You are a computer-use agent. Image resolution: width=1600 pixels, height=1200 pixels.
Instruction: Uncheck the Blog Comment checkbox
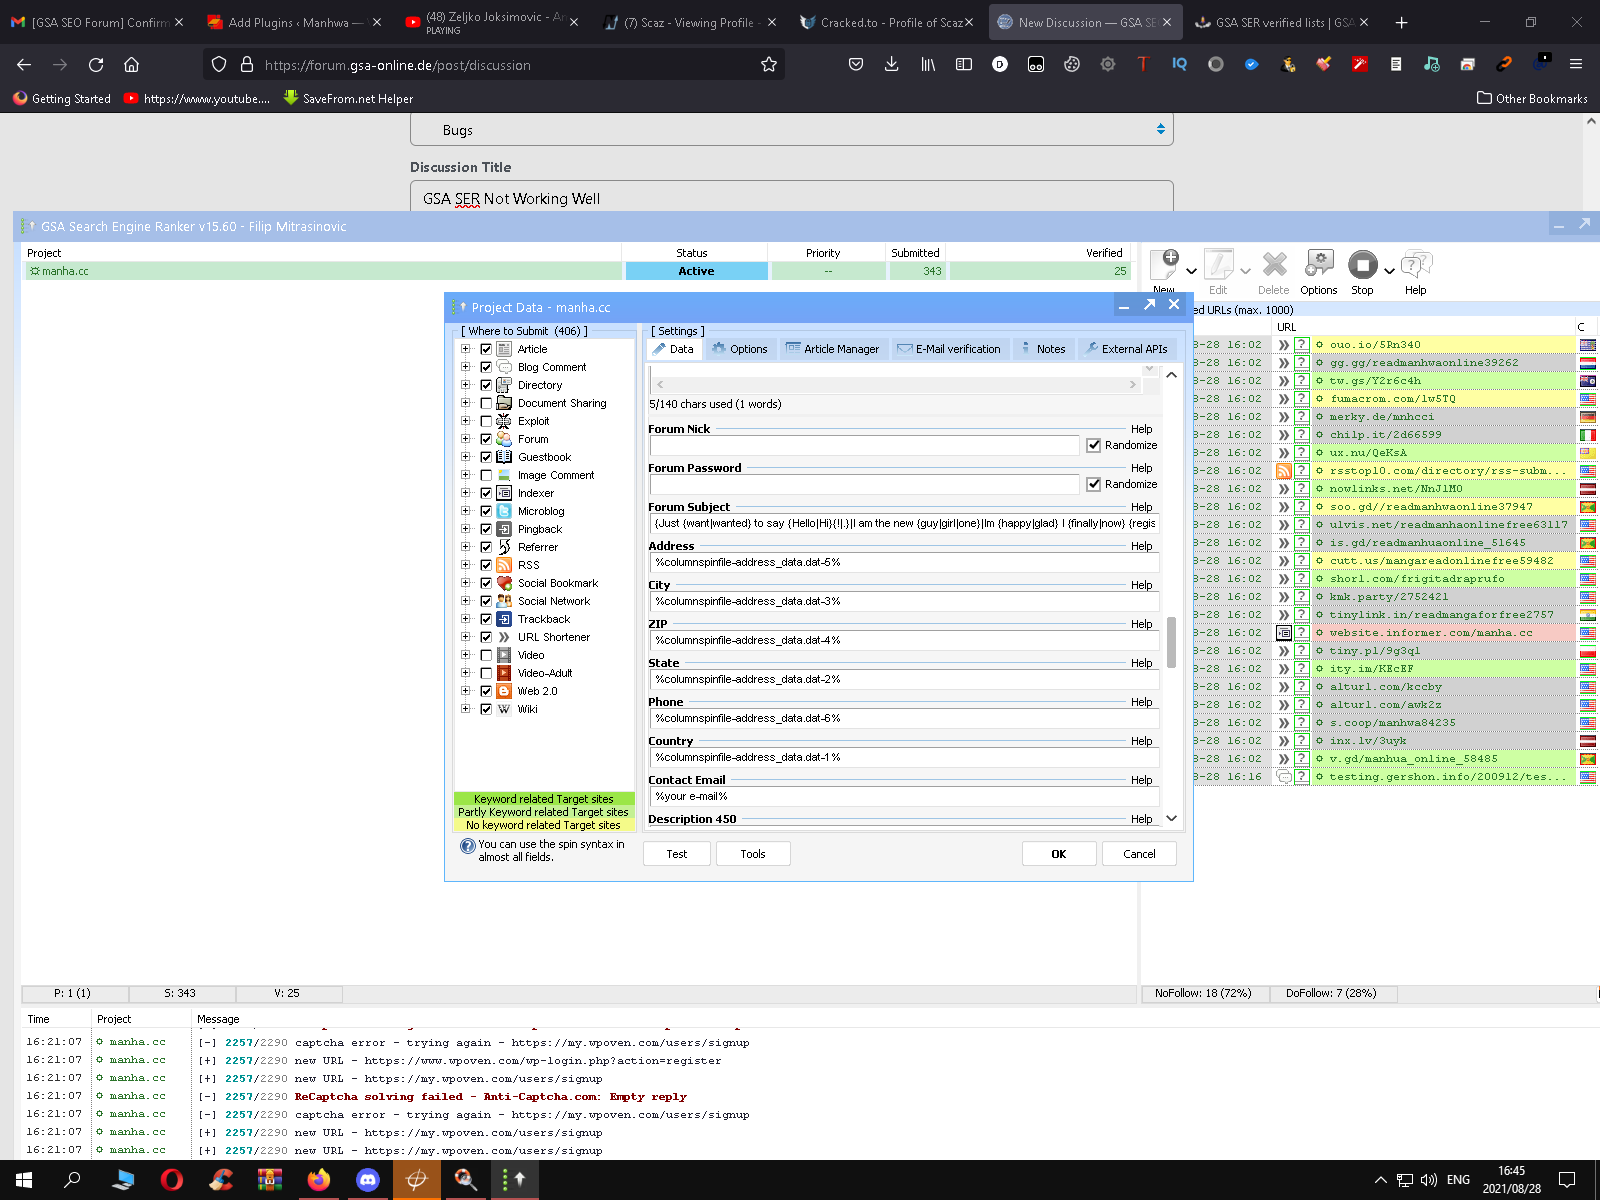(x=486, y=367)
